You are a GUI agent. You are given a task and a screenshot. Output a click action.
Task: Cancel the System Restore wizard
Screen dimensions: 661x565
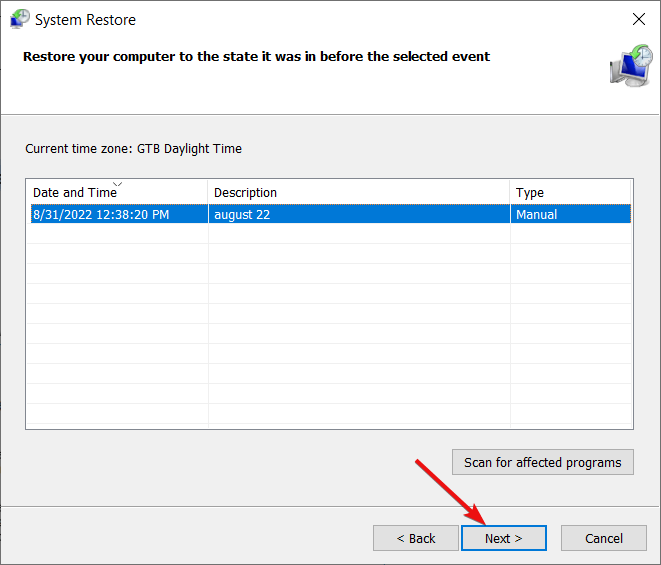pos(604,538)
